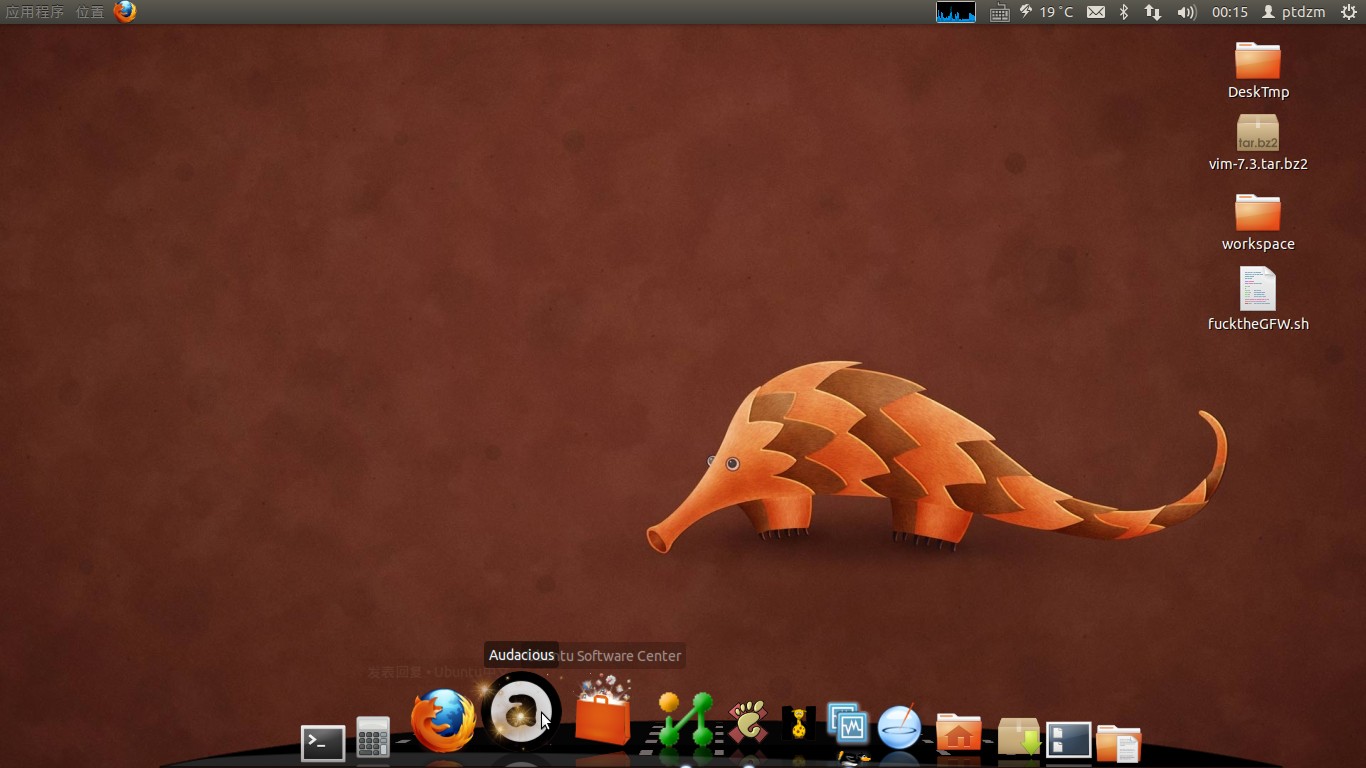Image resolution: width=1366 pixels, height=768 pixels.
Task: Select the vim-7.3.tar.bz2 archive file
Action: click(x=1258, y=142)
